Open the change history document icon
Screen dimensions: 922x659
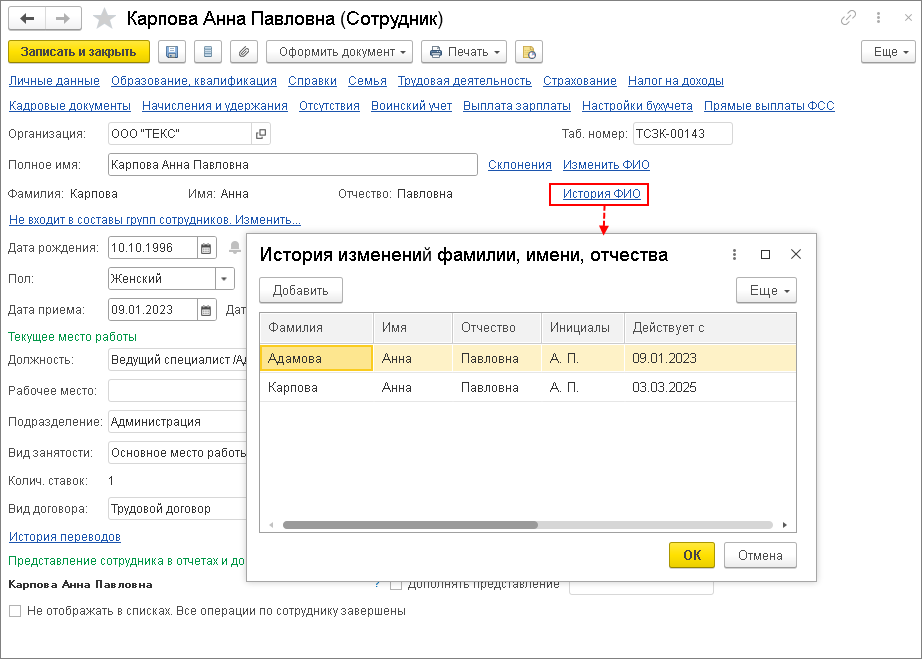529,52
